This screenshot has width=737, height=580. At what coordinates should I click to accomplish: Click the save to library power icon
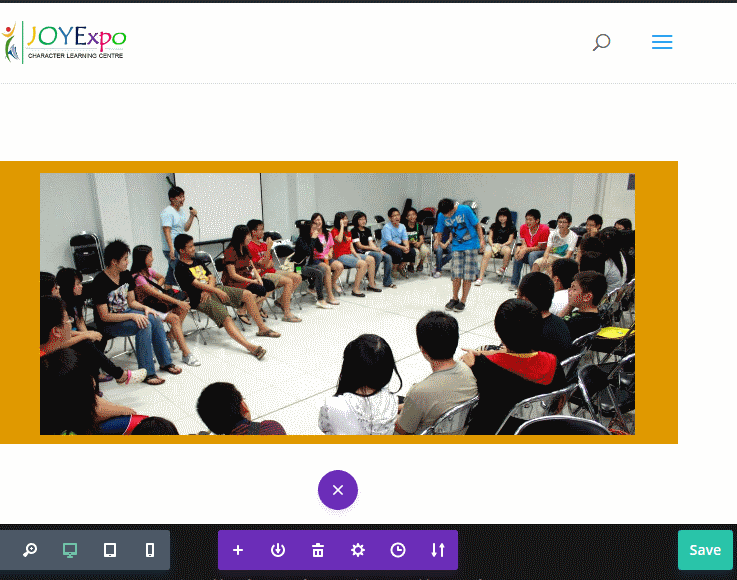pos(278,550)
